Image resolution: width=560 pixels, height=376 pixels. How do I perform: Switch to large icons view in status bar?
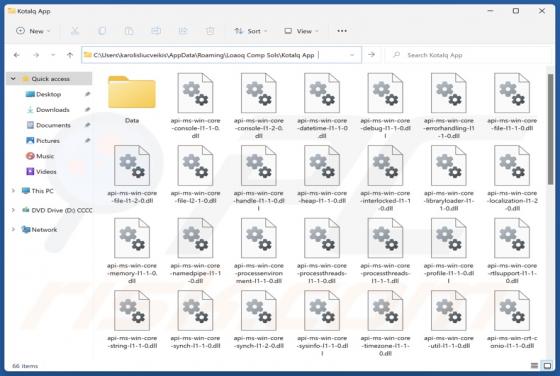click(547, 366)
